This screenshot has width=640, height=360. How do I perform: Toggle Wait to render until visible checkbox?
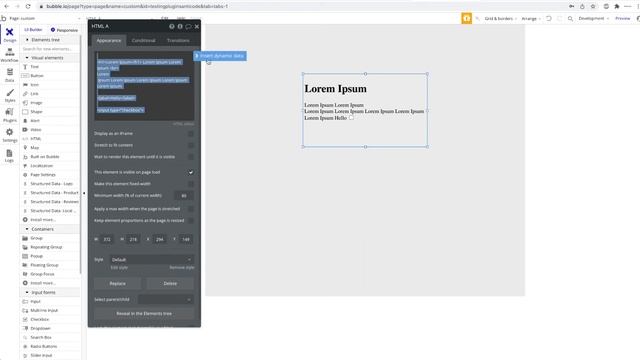191,157
